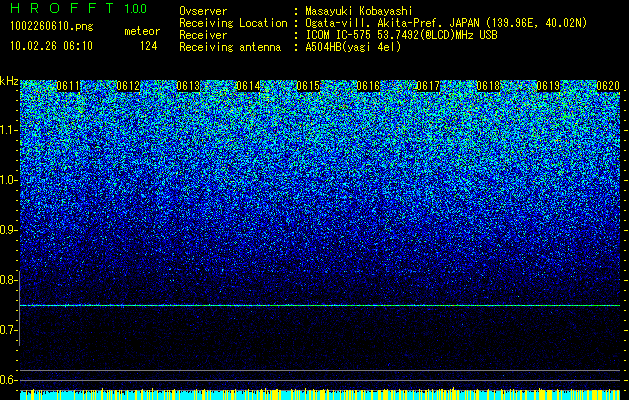This screenshot has width=629, height=400.
Task: Click the Receiving Location label
Action: coord(233,23)
